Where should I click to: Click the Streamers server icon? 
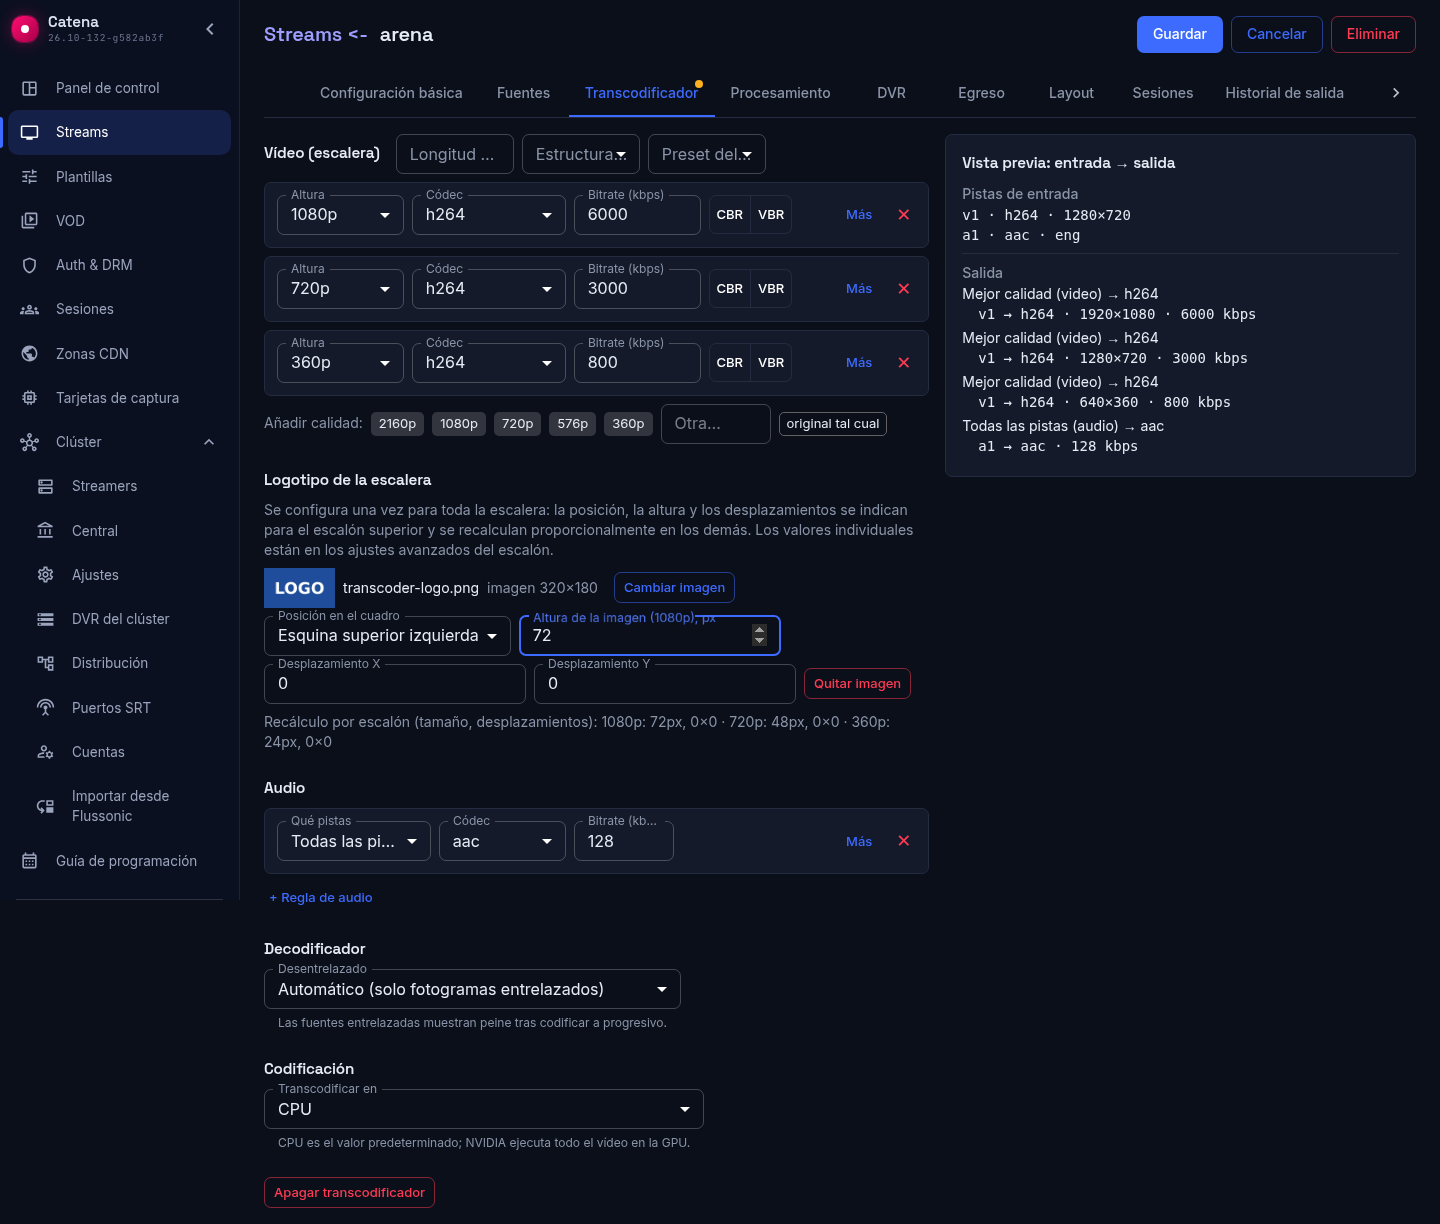pyautogui.click(x=46, y=486)
